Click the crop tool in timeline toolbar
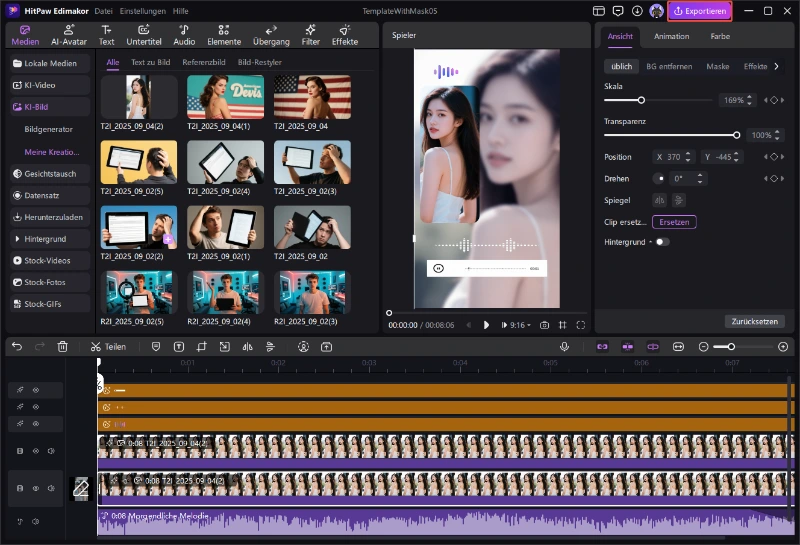The width and height of the screenshot is (800, 545). click(202, 346)
